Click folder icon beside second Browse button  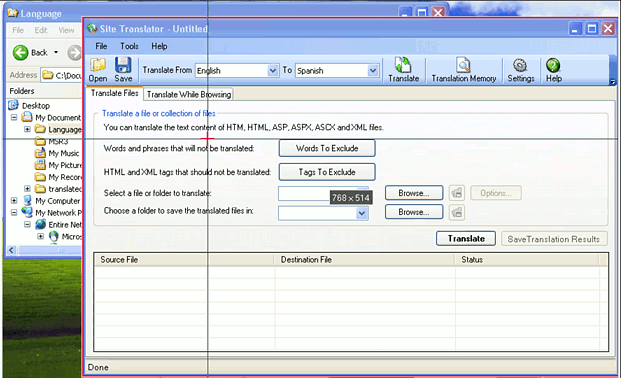pyautogui.click(x=457, y=212)
